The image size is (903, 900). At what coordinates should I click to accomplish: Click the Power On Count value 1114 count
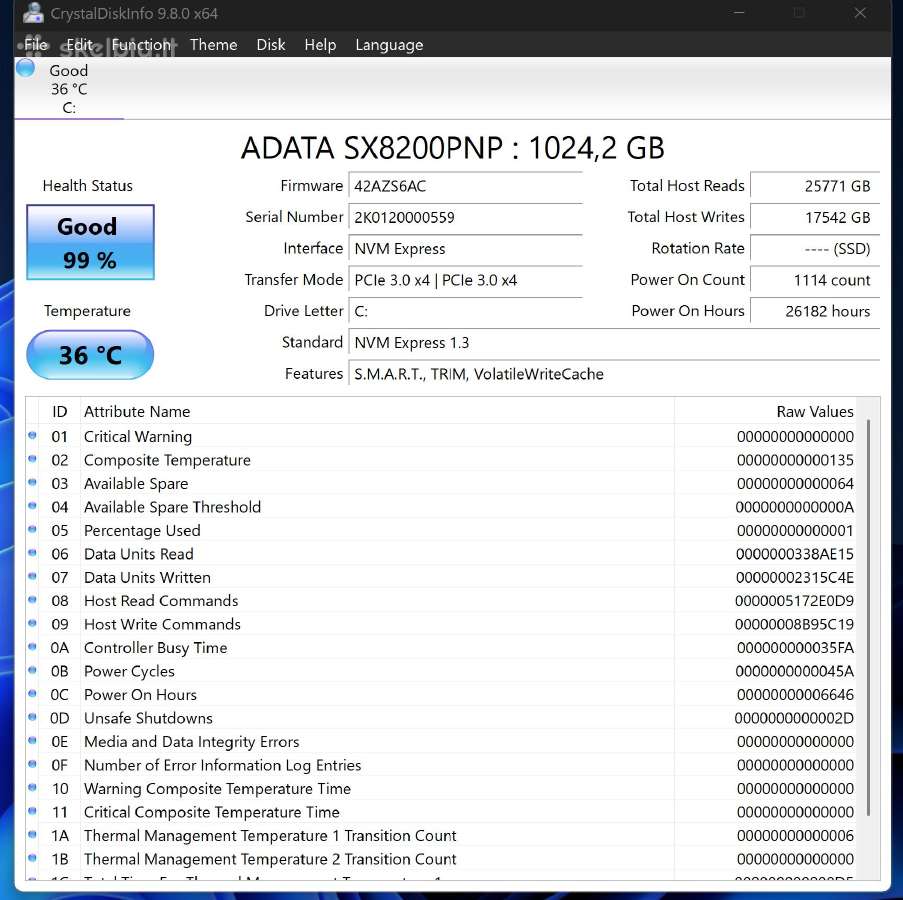pyautogui.click(x=815, y=280)
